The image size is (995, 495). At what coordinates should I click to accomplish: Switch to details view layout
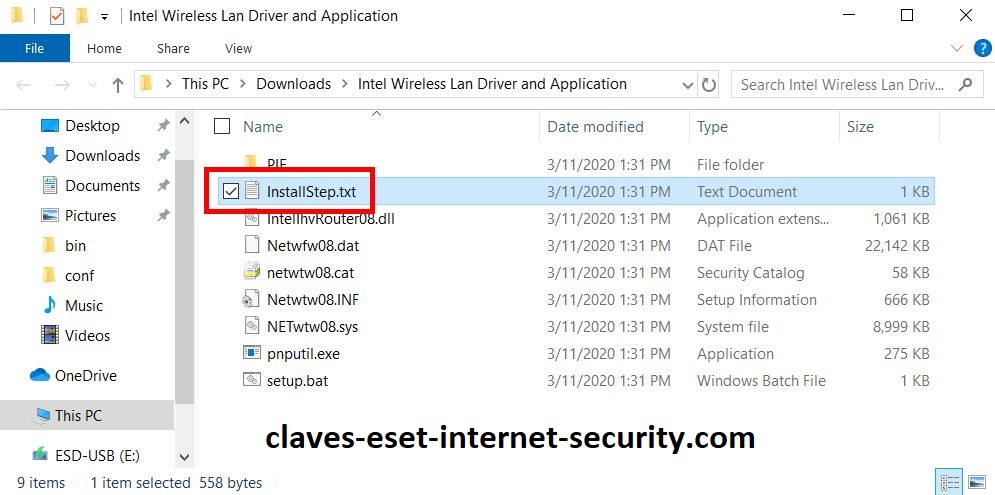[946, 483]
